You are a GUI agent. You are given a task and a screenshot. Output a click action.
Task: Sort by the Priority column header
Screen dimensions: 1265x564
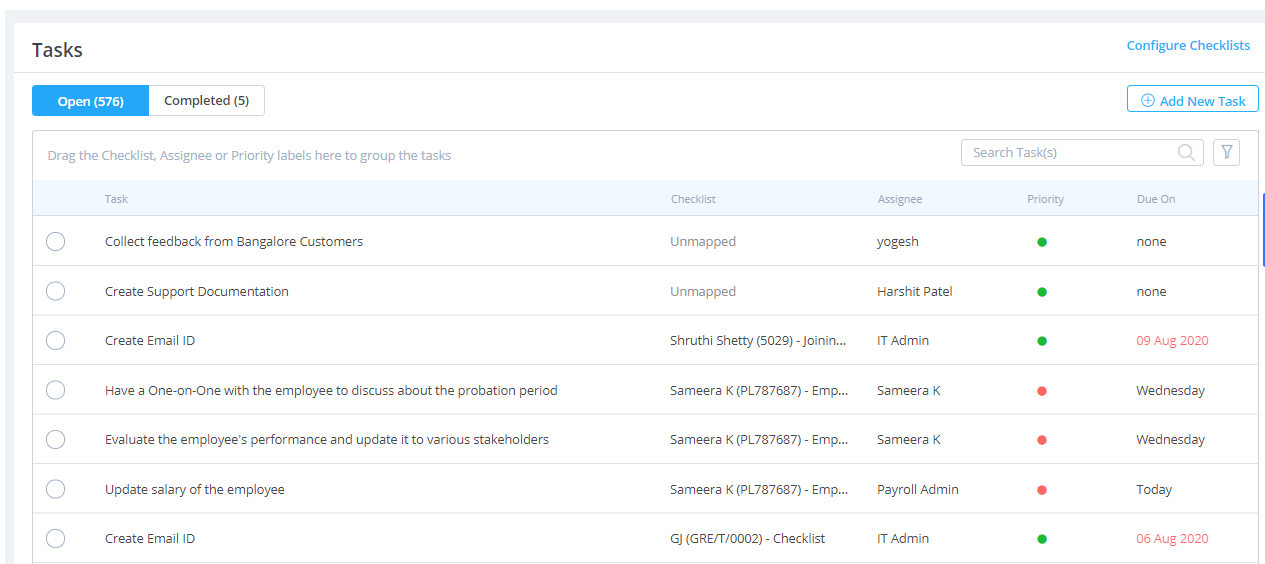click(1045, 199)
